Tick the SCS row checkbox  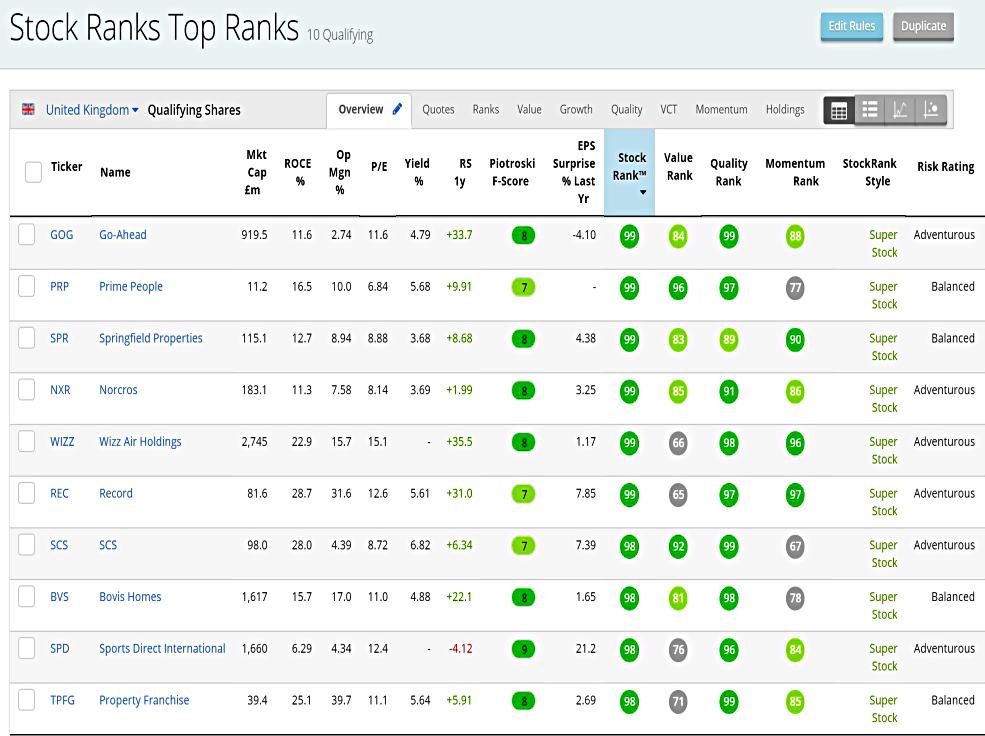pos(26,544)
